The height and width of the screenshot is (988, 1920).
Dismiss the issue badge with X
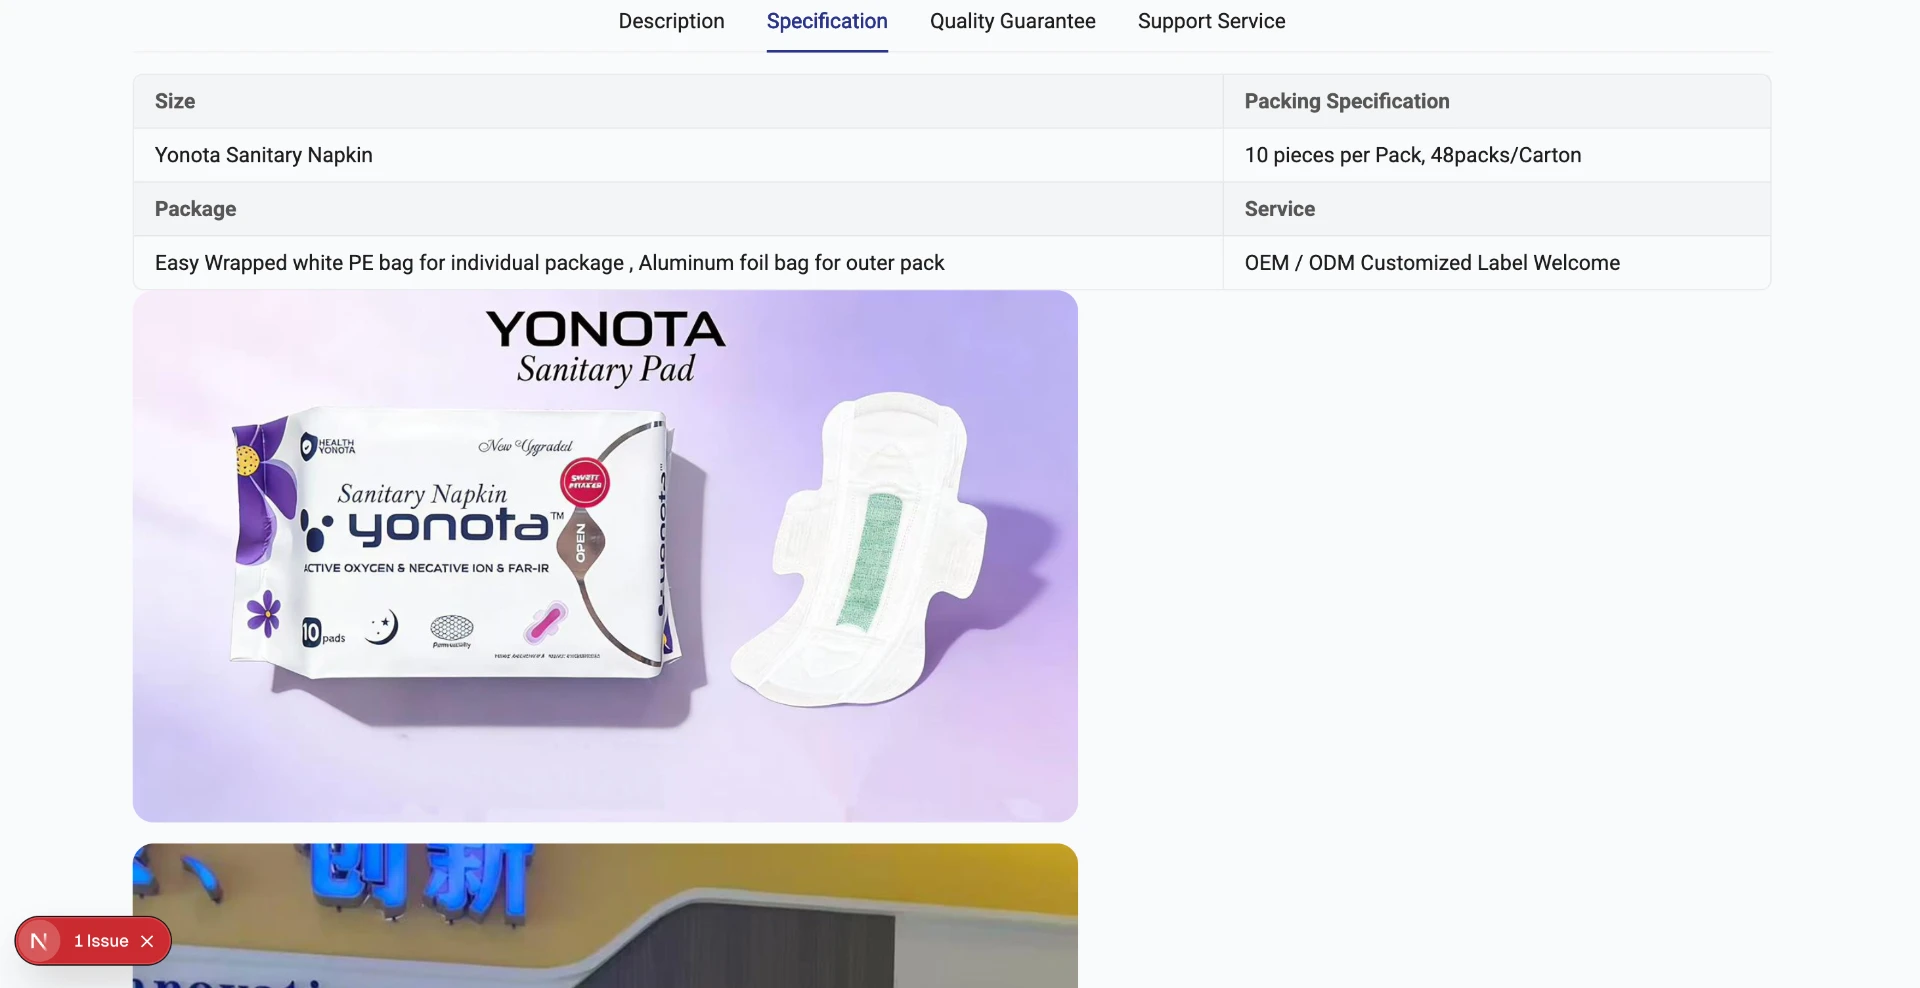click(147, 941)
